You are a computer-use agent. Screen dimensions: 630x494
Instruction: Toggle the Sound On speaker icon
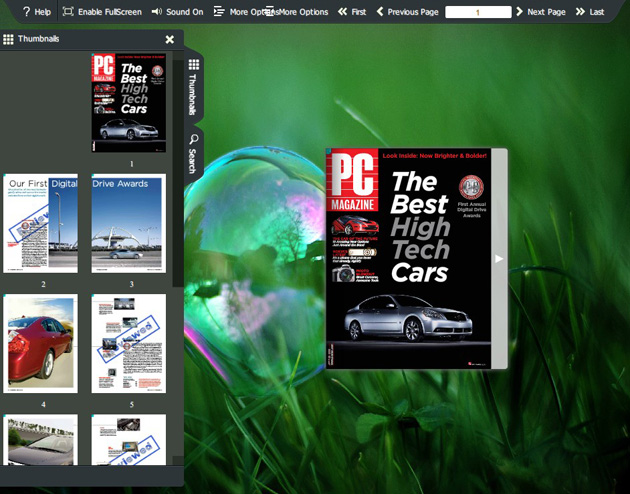click(157, 12)
